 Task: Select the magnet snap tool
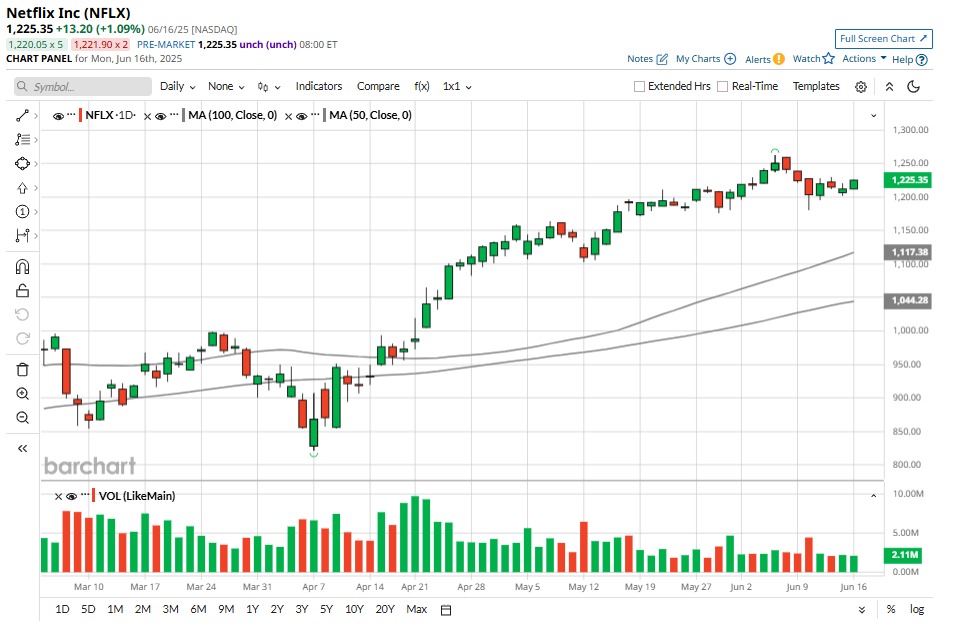(22, 266)
